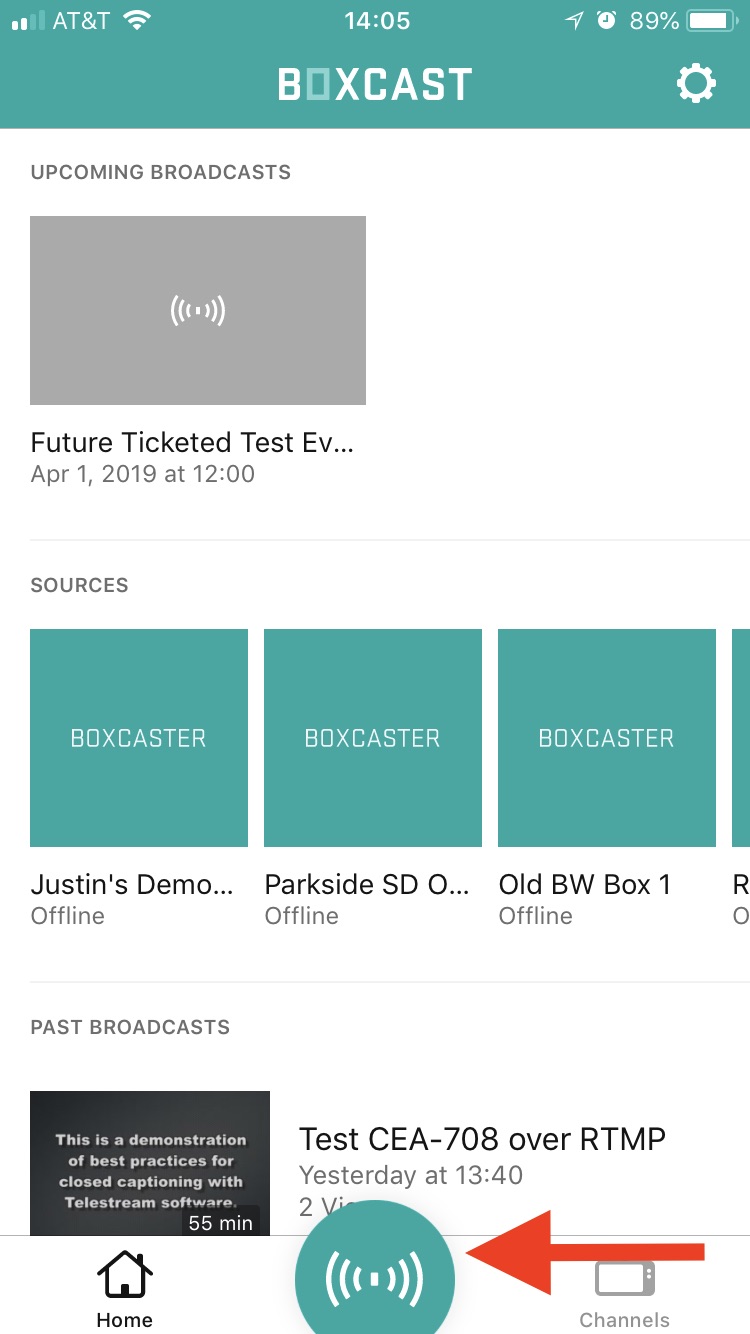Tap the BoxCast logo in header
Viewport: 750px width, 1334px height.
(375, 85)
